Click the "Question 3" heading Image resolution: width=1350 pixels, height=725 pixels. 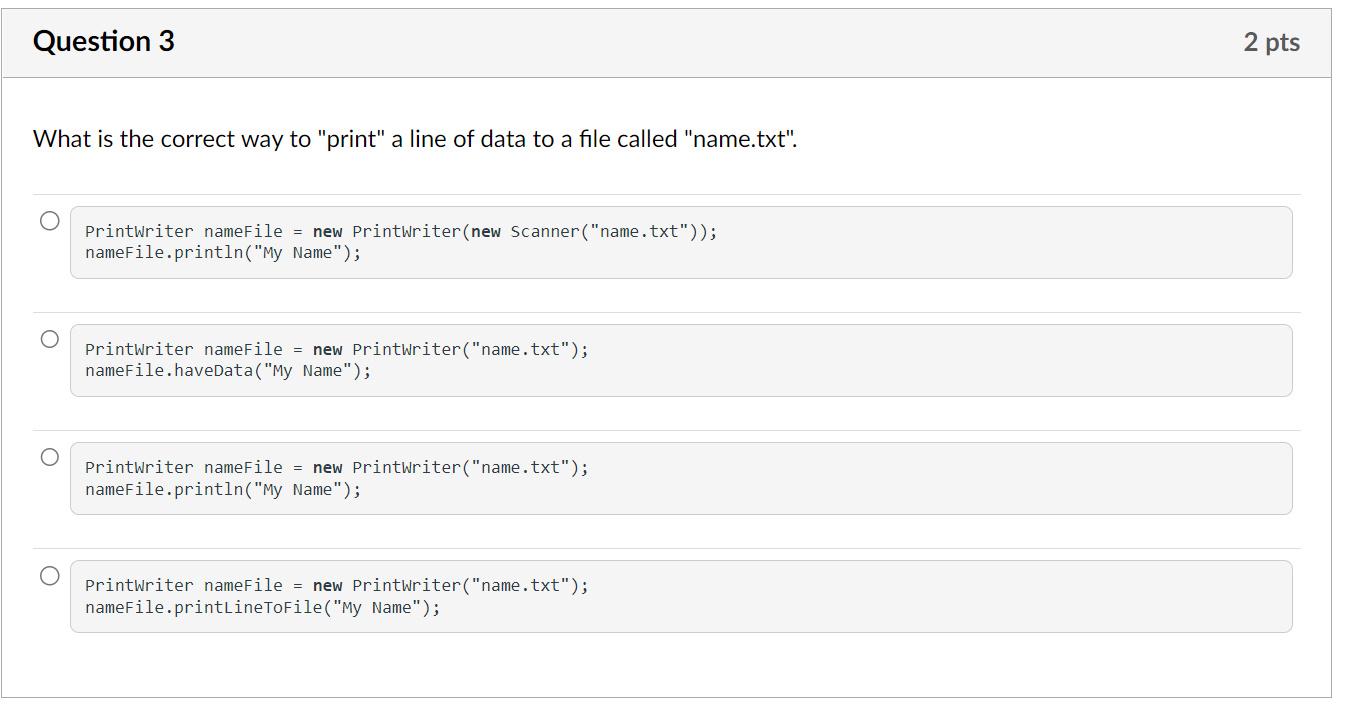point(103,41)
